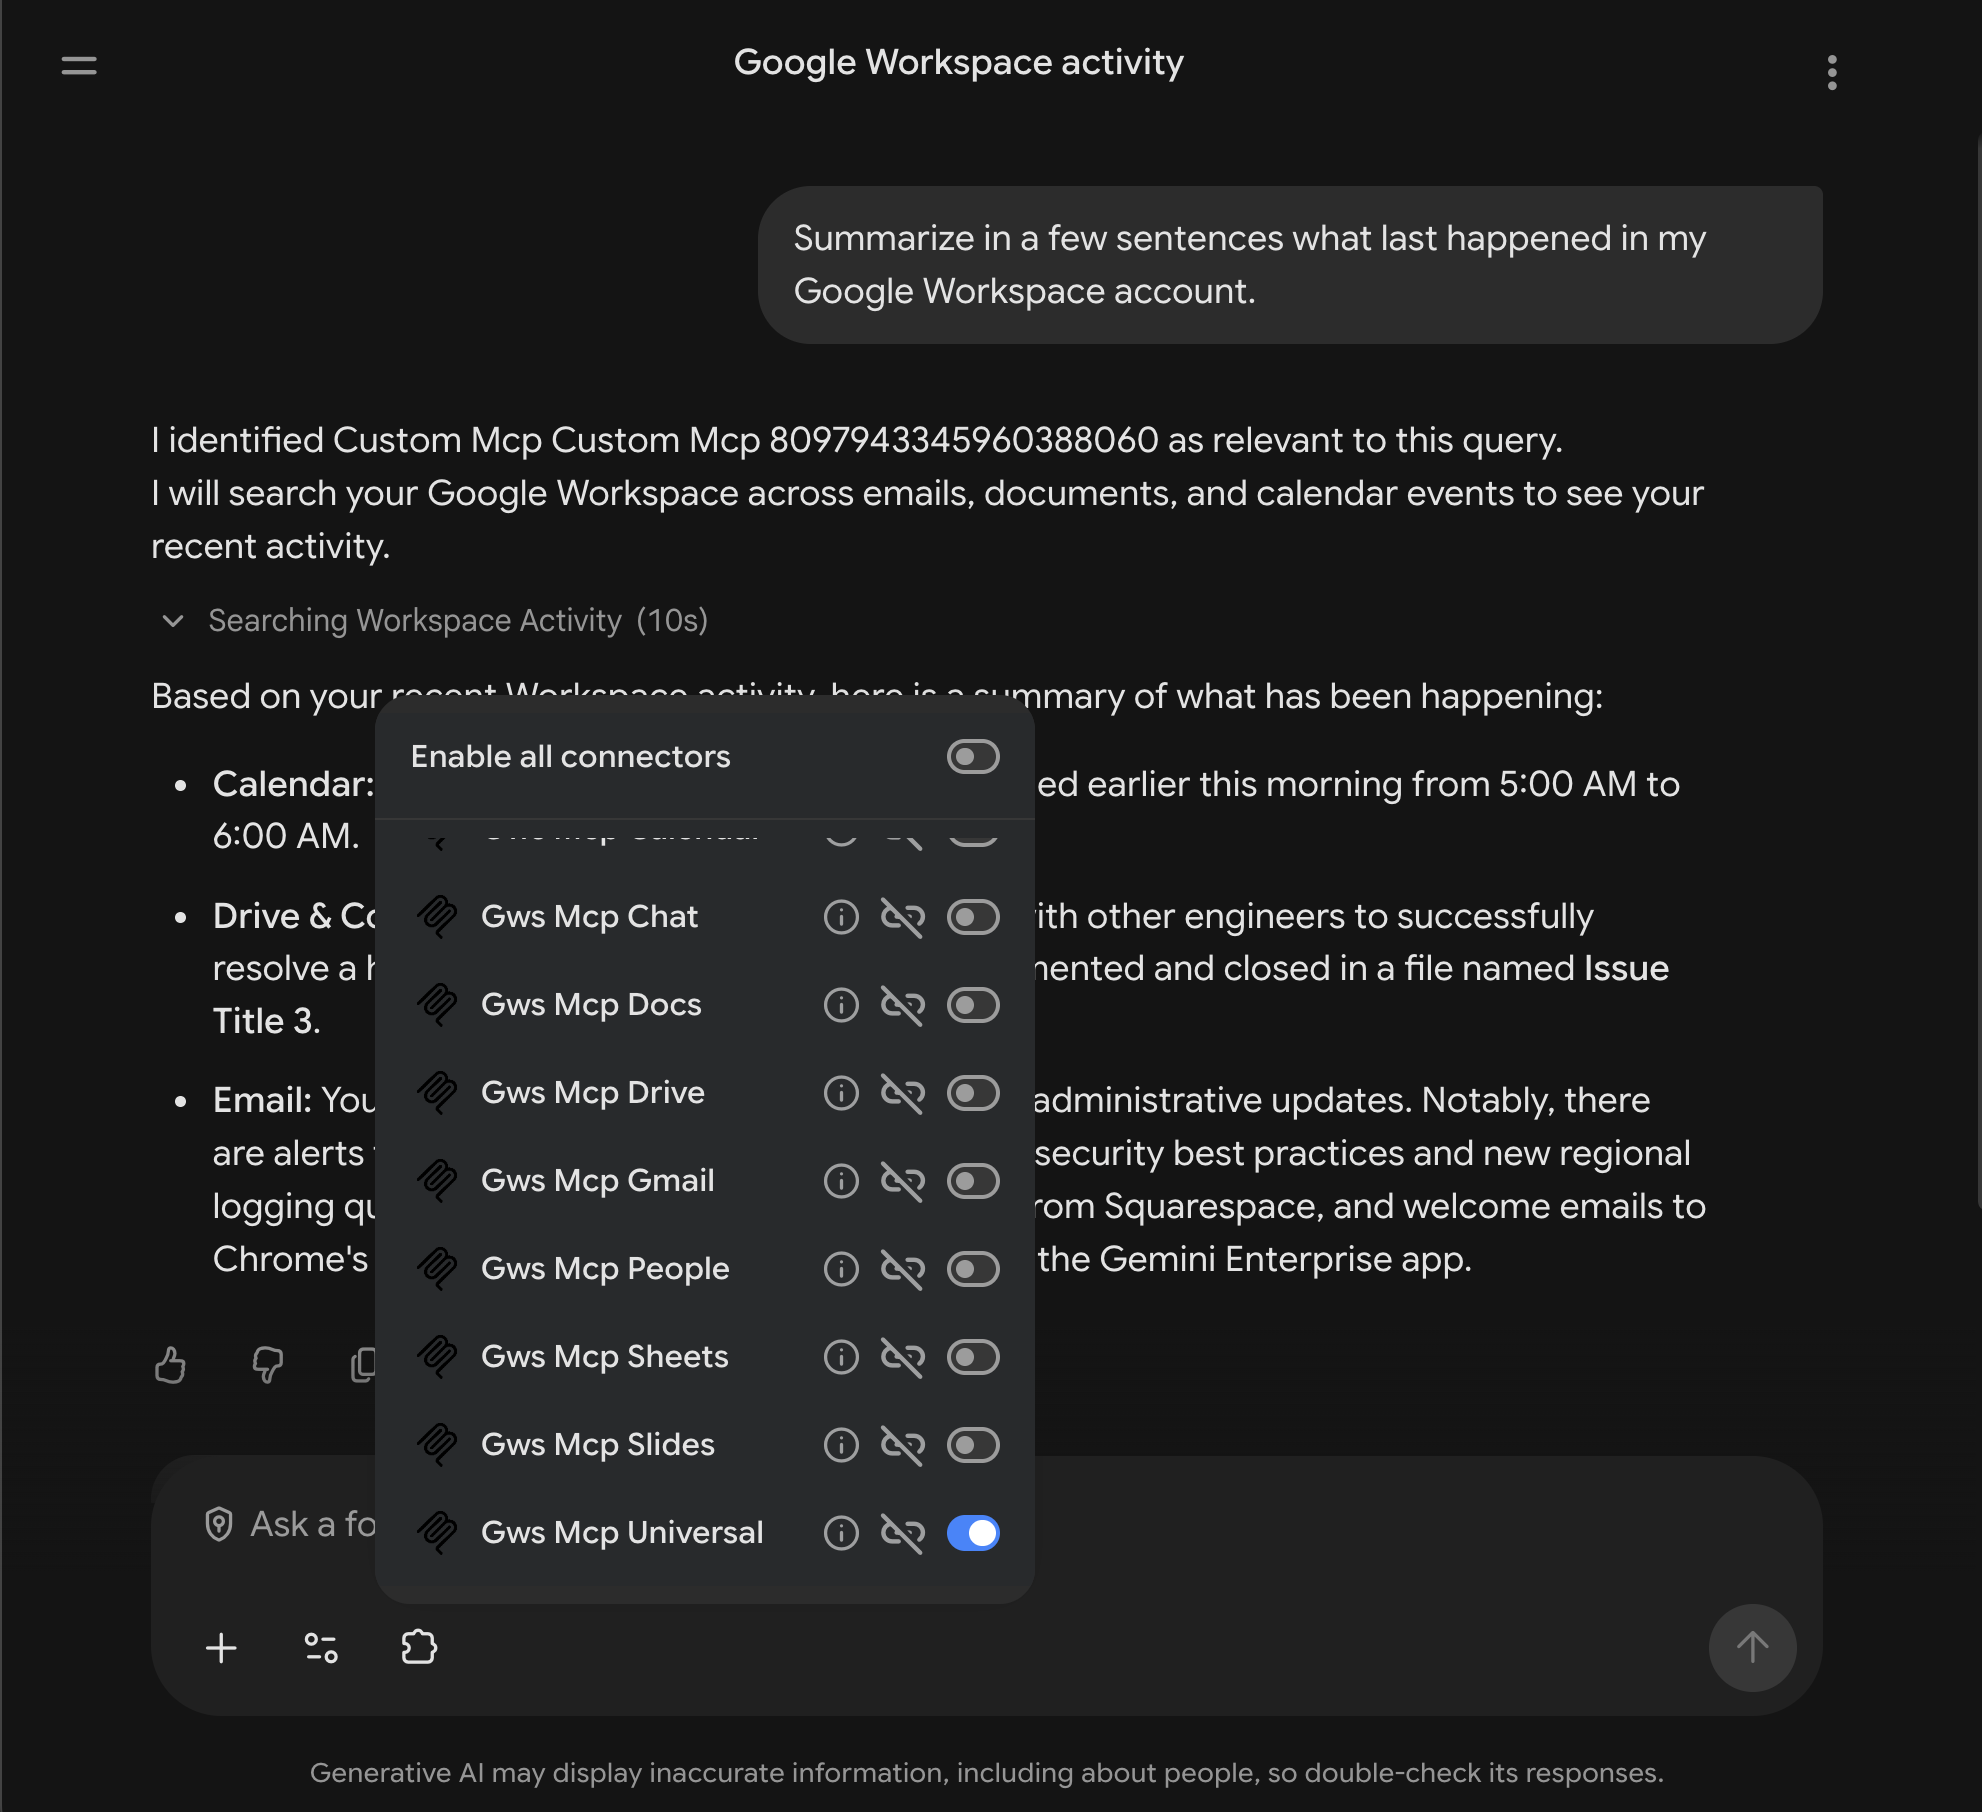This screenshot has height=1812, width=1982.
Task: Click the user message bubble about Workspace summary
Action: point(1290,265)
